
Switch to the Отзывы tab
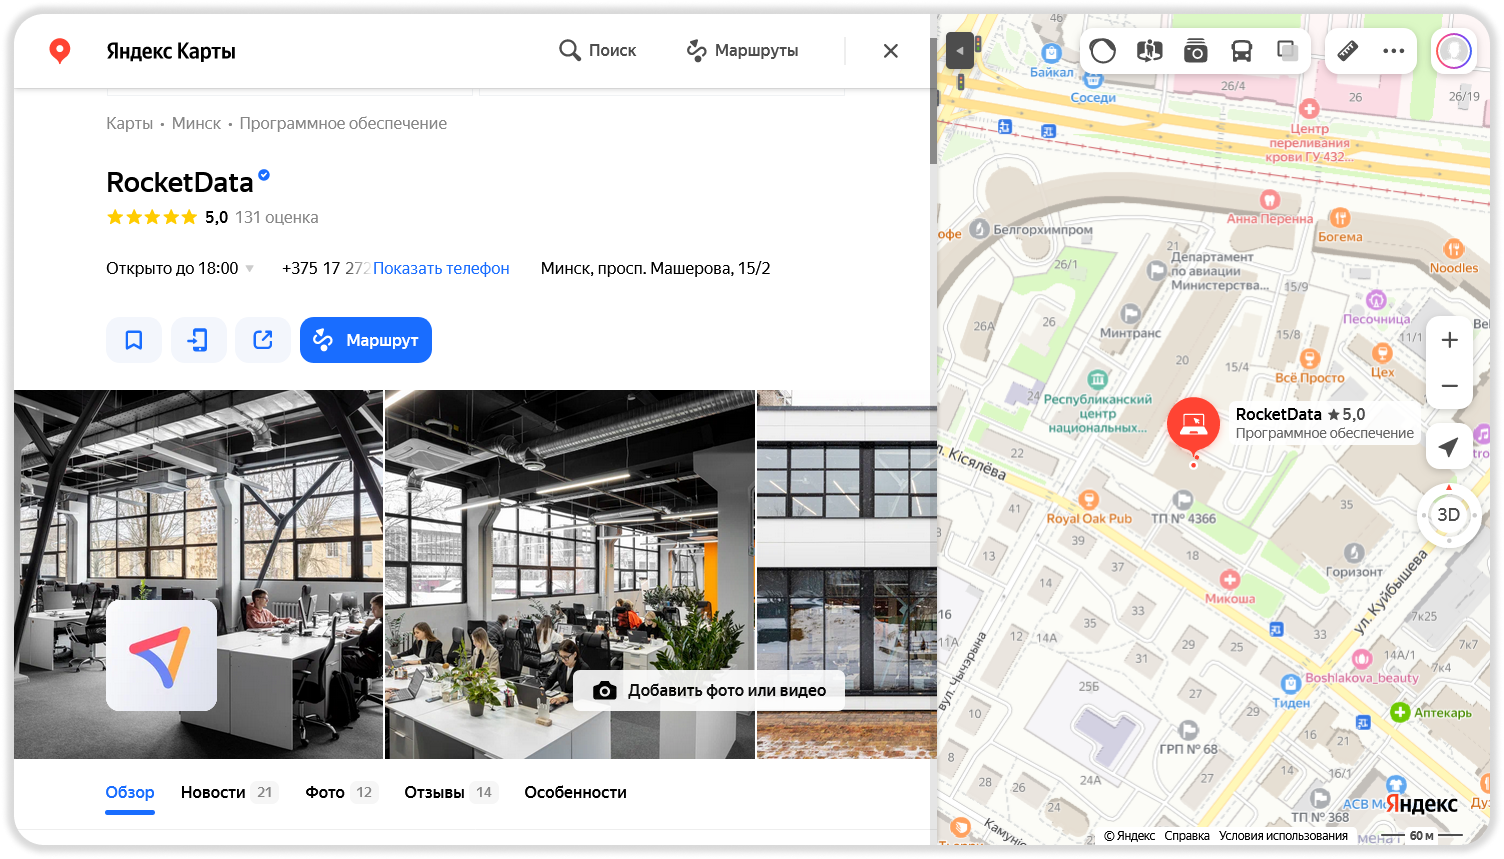(x=450, y=792)
